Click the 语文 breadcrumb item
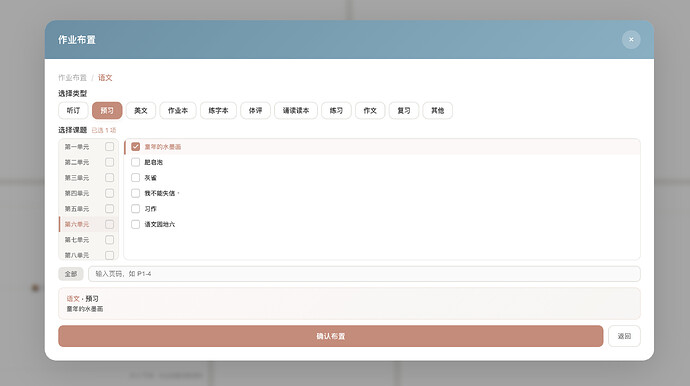 105,78
